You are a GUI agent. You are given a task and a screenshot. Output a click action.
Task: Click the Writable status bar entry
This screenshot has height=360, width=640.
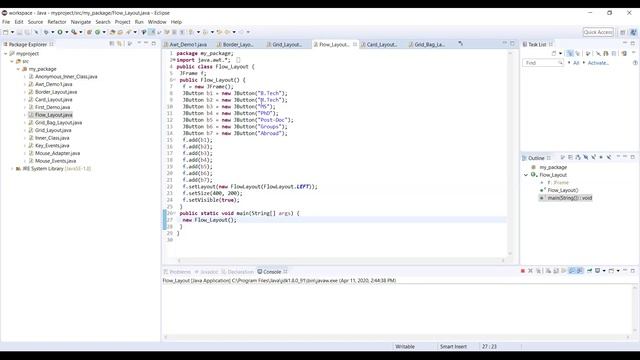[405, 347]
